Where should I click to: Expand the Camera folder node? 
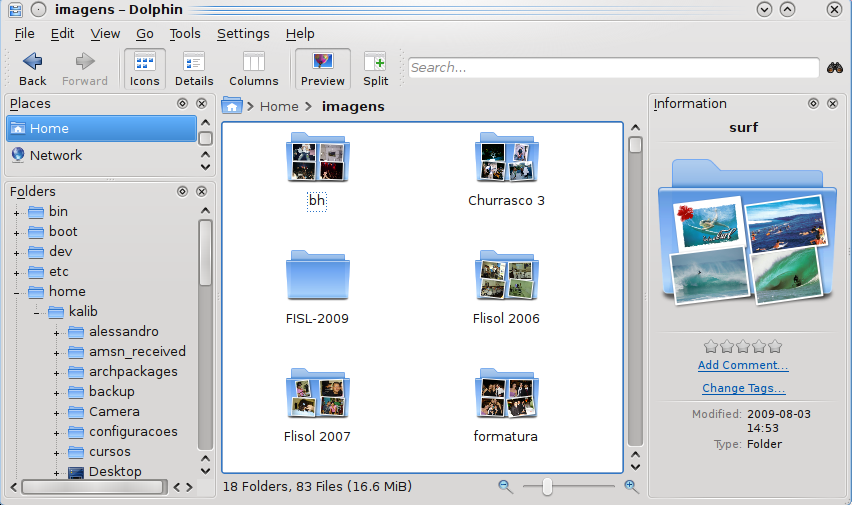coord(56,412)
